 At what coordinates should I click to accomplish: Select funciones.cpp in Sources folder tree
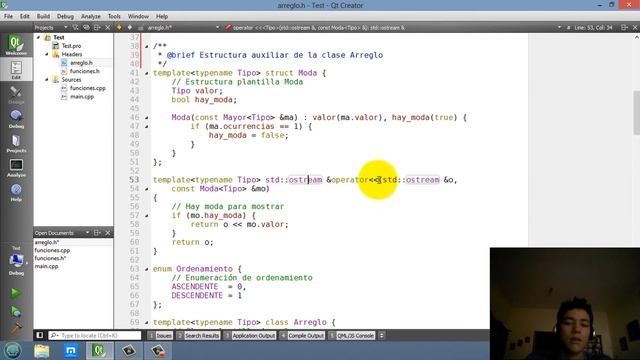click(x=87, y=88)
